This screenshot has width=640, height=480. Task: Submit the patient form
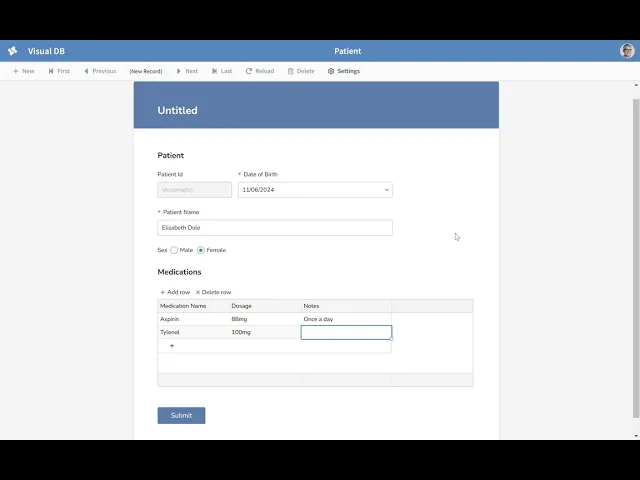coord(181,416)
